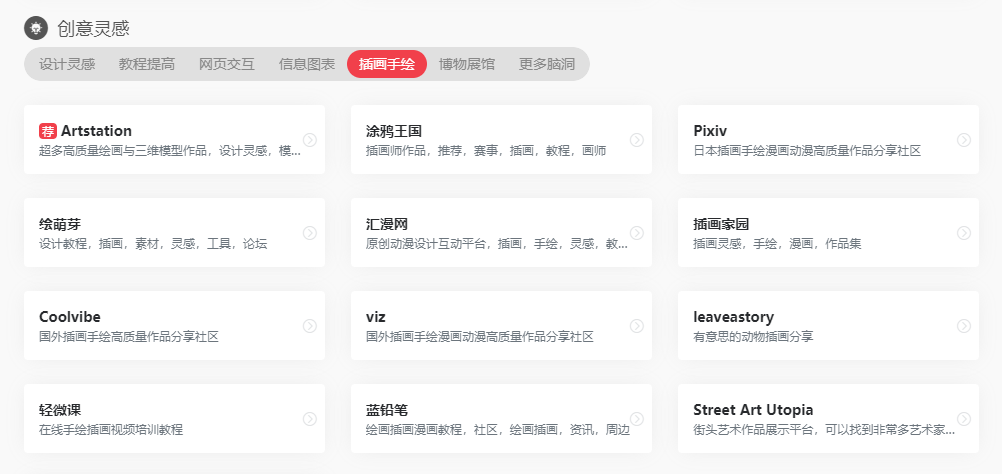Select the 信息图表 tab

point(307,64)
